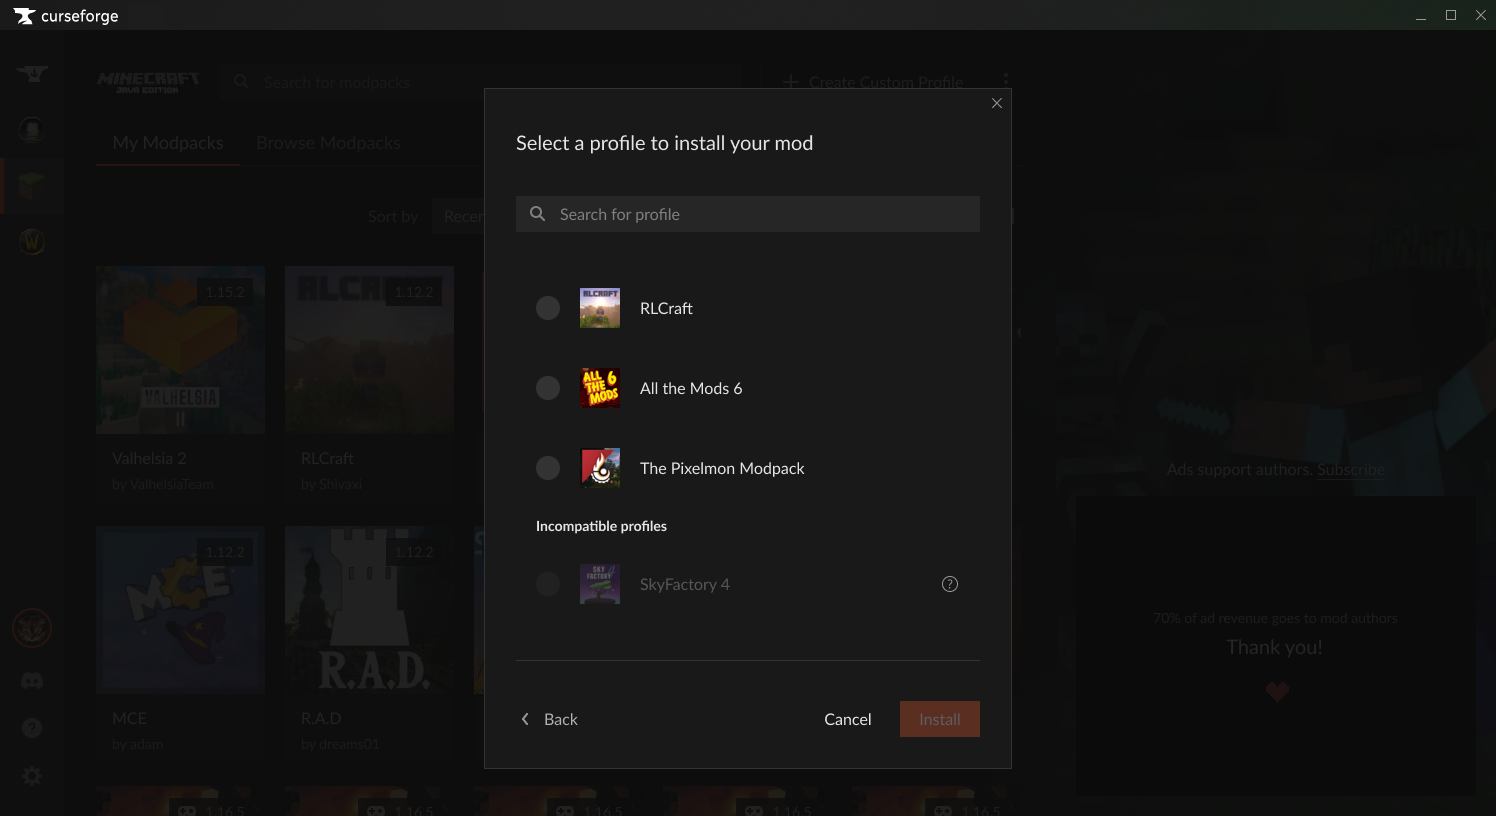Open the R.A.D modpack card
The width and height of the screenshot is (1496, 816).
[370, 643]
